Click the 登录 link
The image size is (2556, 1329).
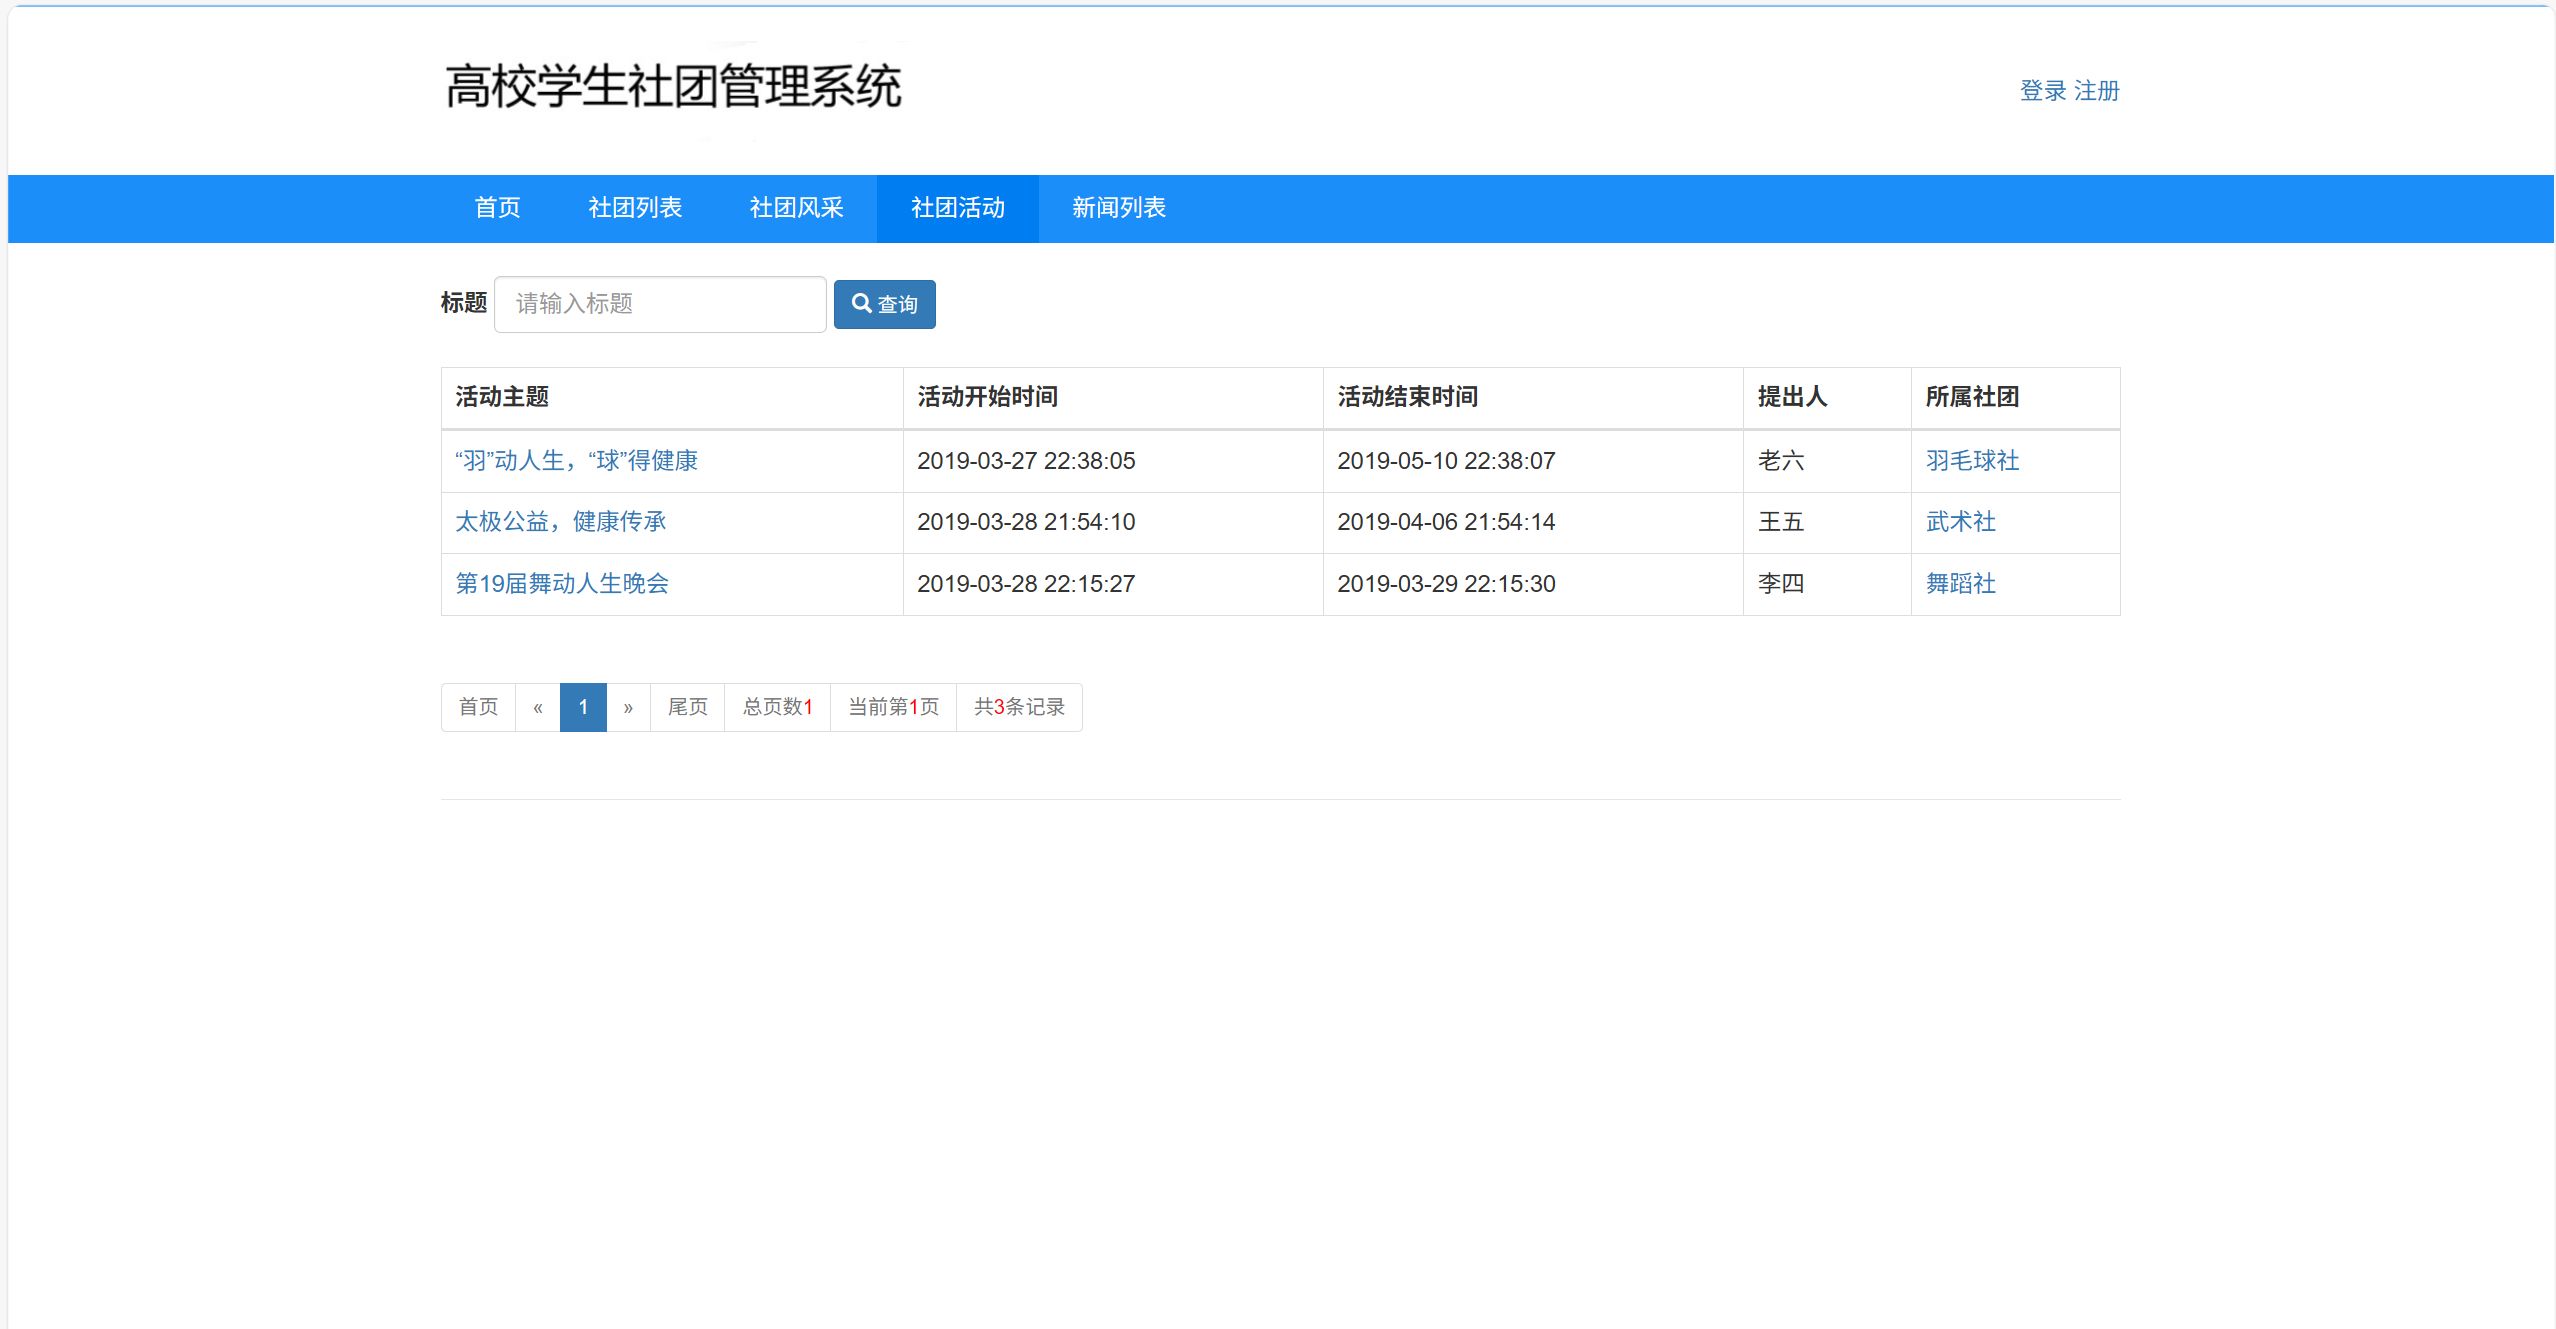click(x=2043, y=91)
